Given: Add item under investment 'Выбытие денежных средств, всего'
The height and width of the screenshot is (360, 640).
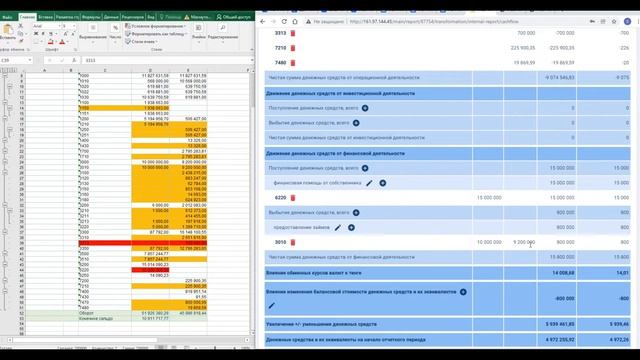Looking at the screenshot, I should (x=356, y=123).
